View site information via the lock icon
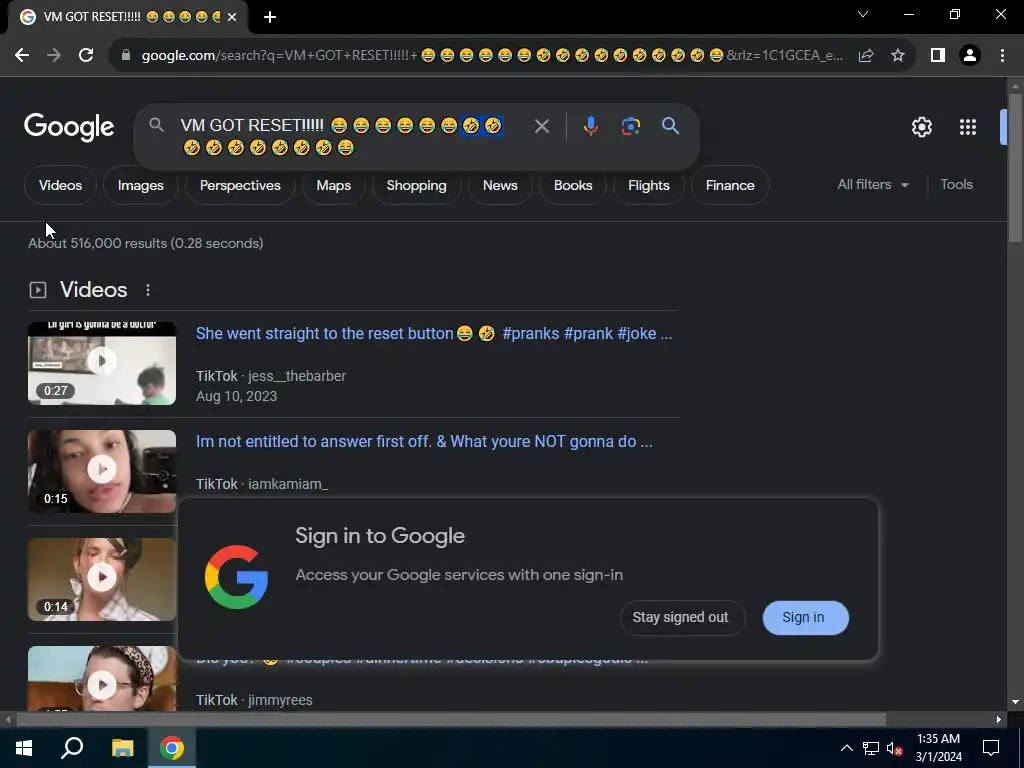The height and width of the screenshot is (768, 1024). tap(126, 56)
